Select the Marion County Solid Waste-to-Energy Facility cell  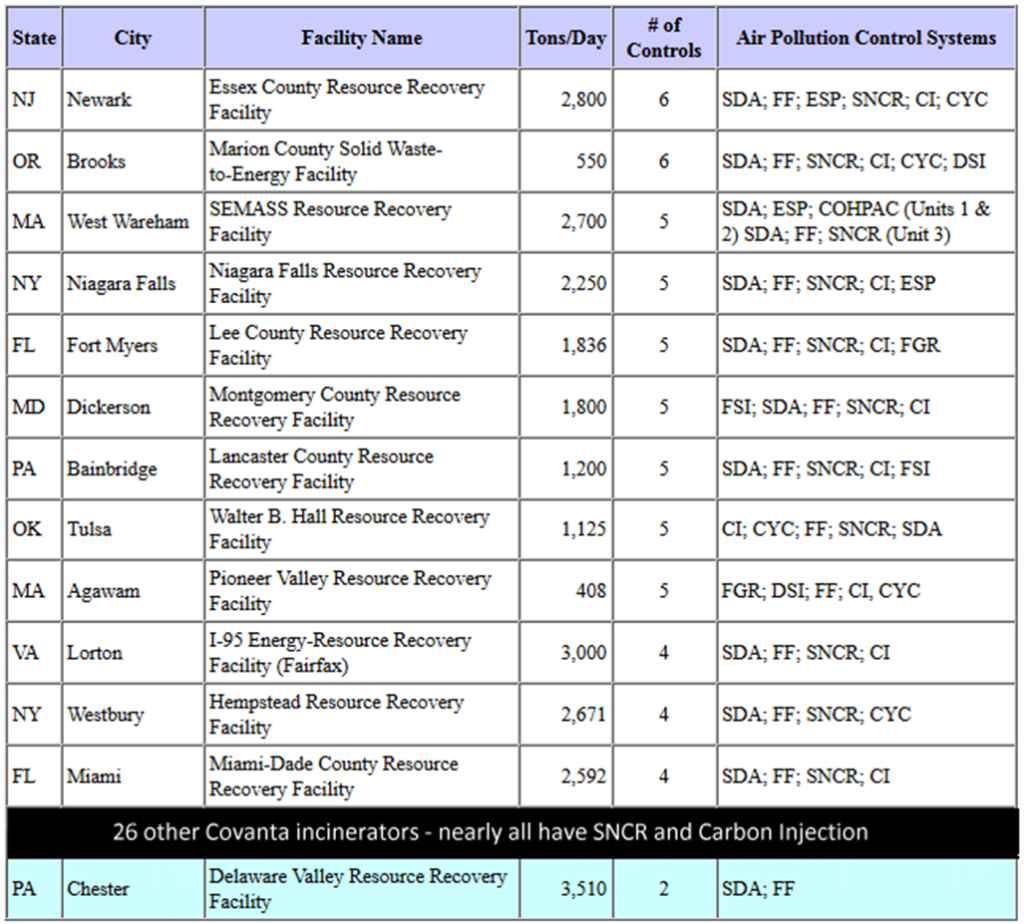(325, 161)
